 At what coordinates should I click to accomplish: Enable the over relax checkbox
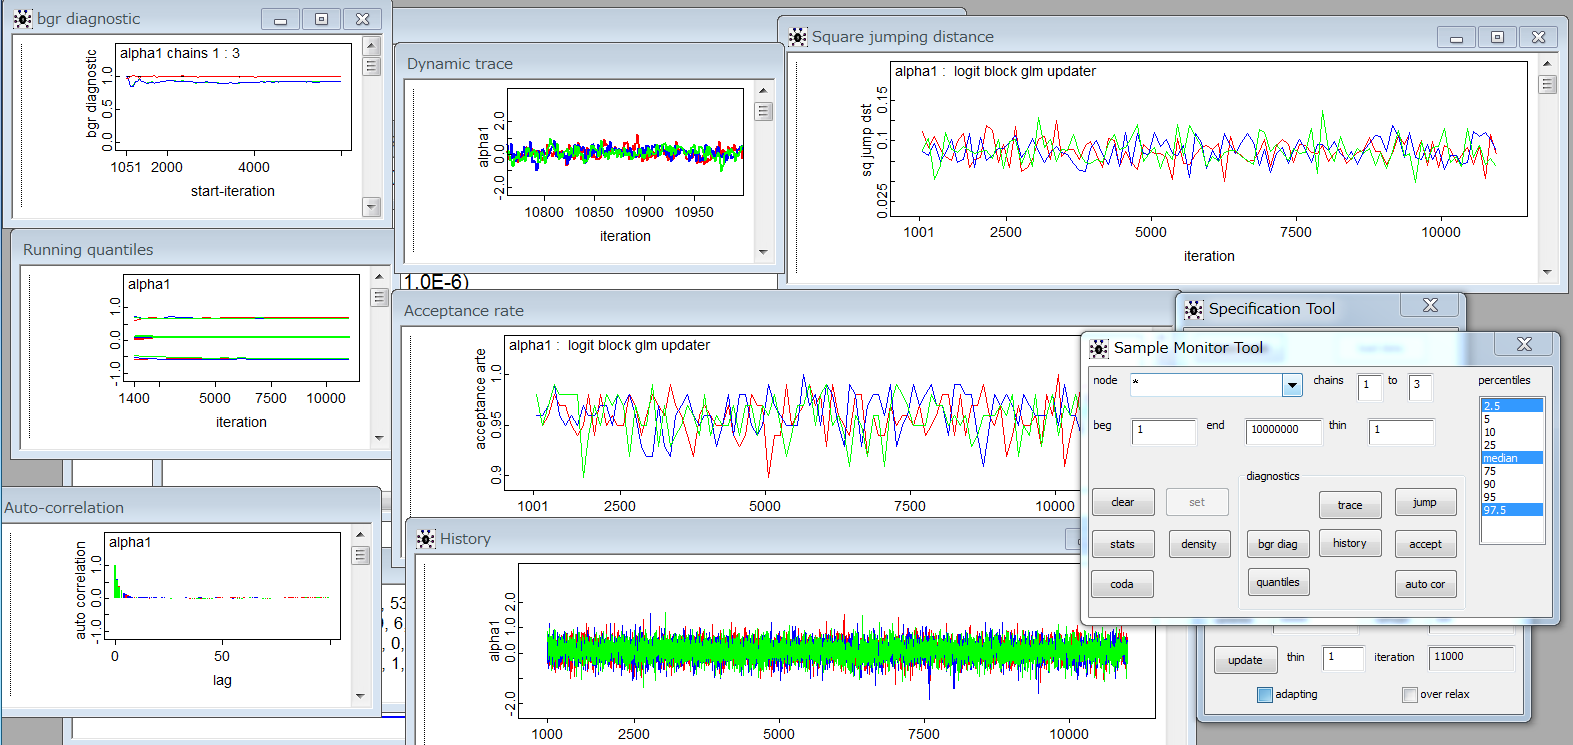tap(1410, 695)
